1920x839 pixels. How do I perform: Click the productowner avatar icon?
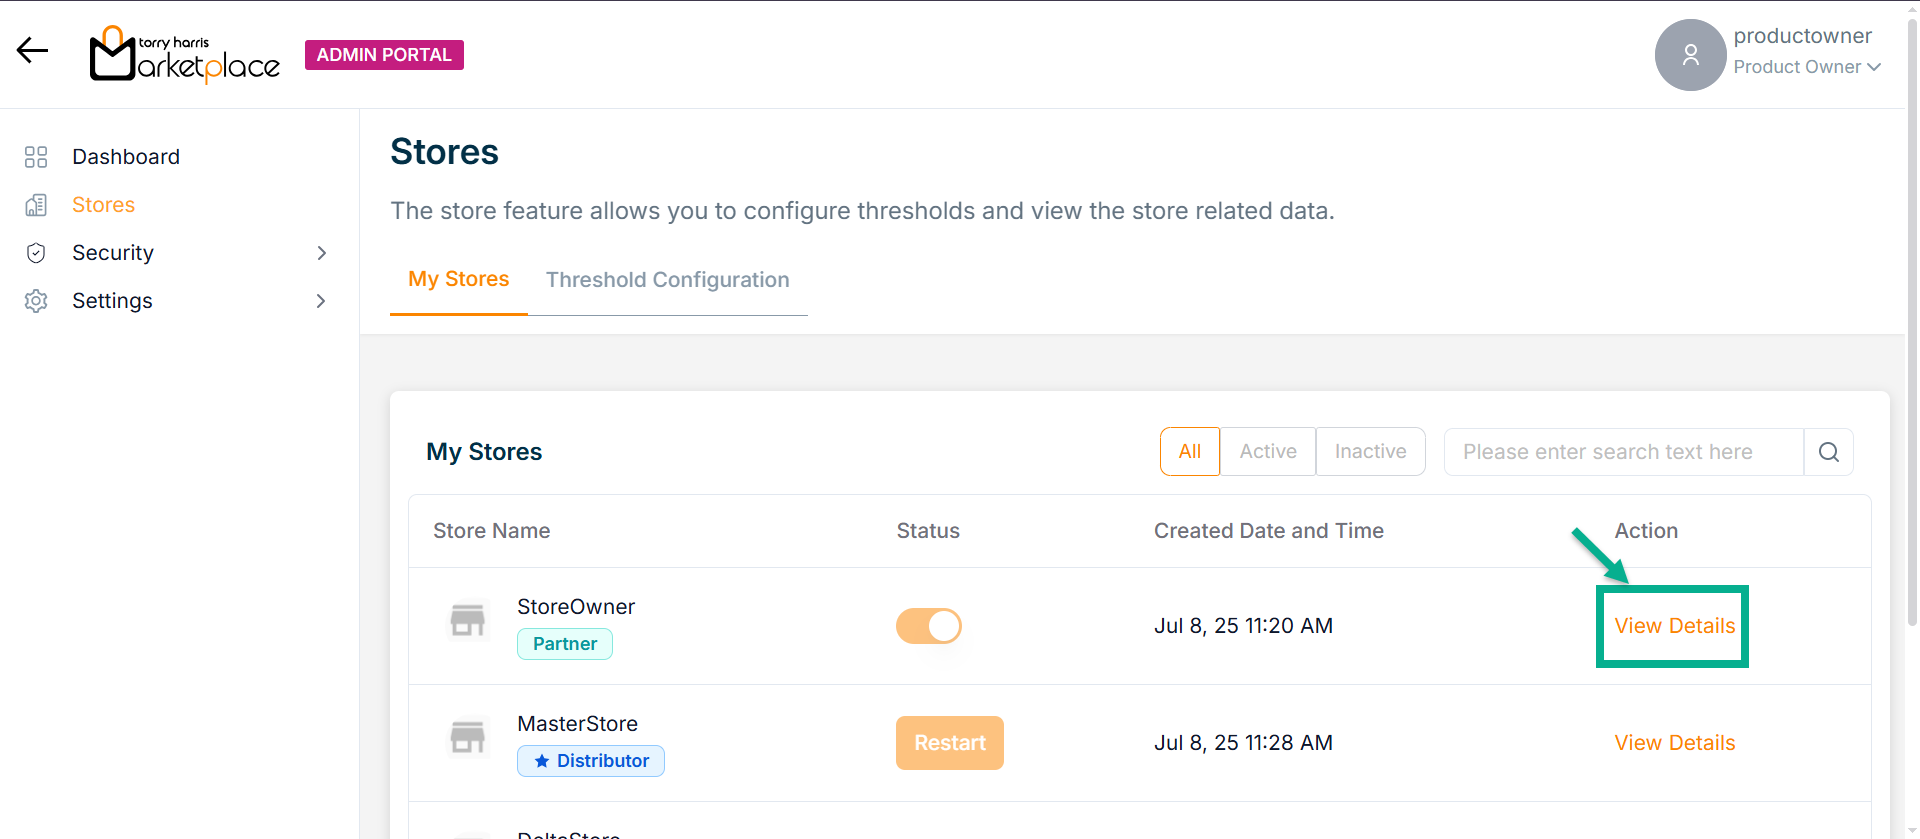tap(1690, 55)
